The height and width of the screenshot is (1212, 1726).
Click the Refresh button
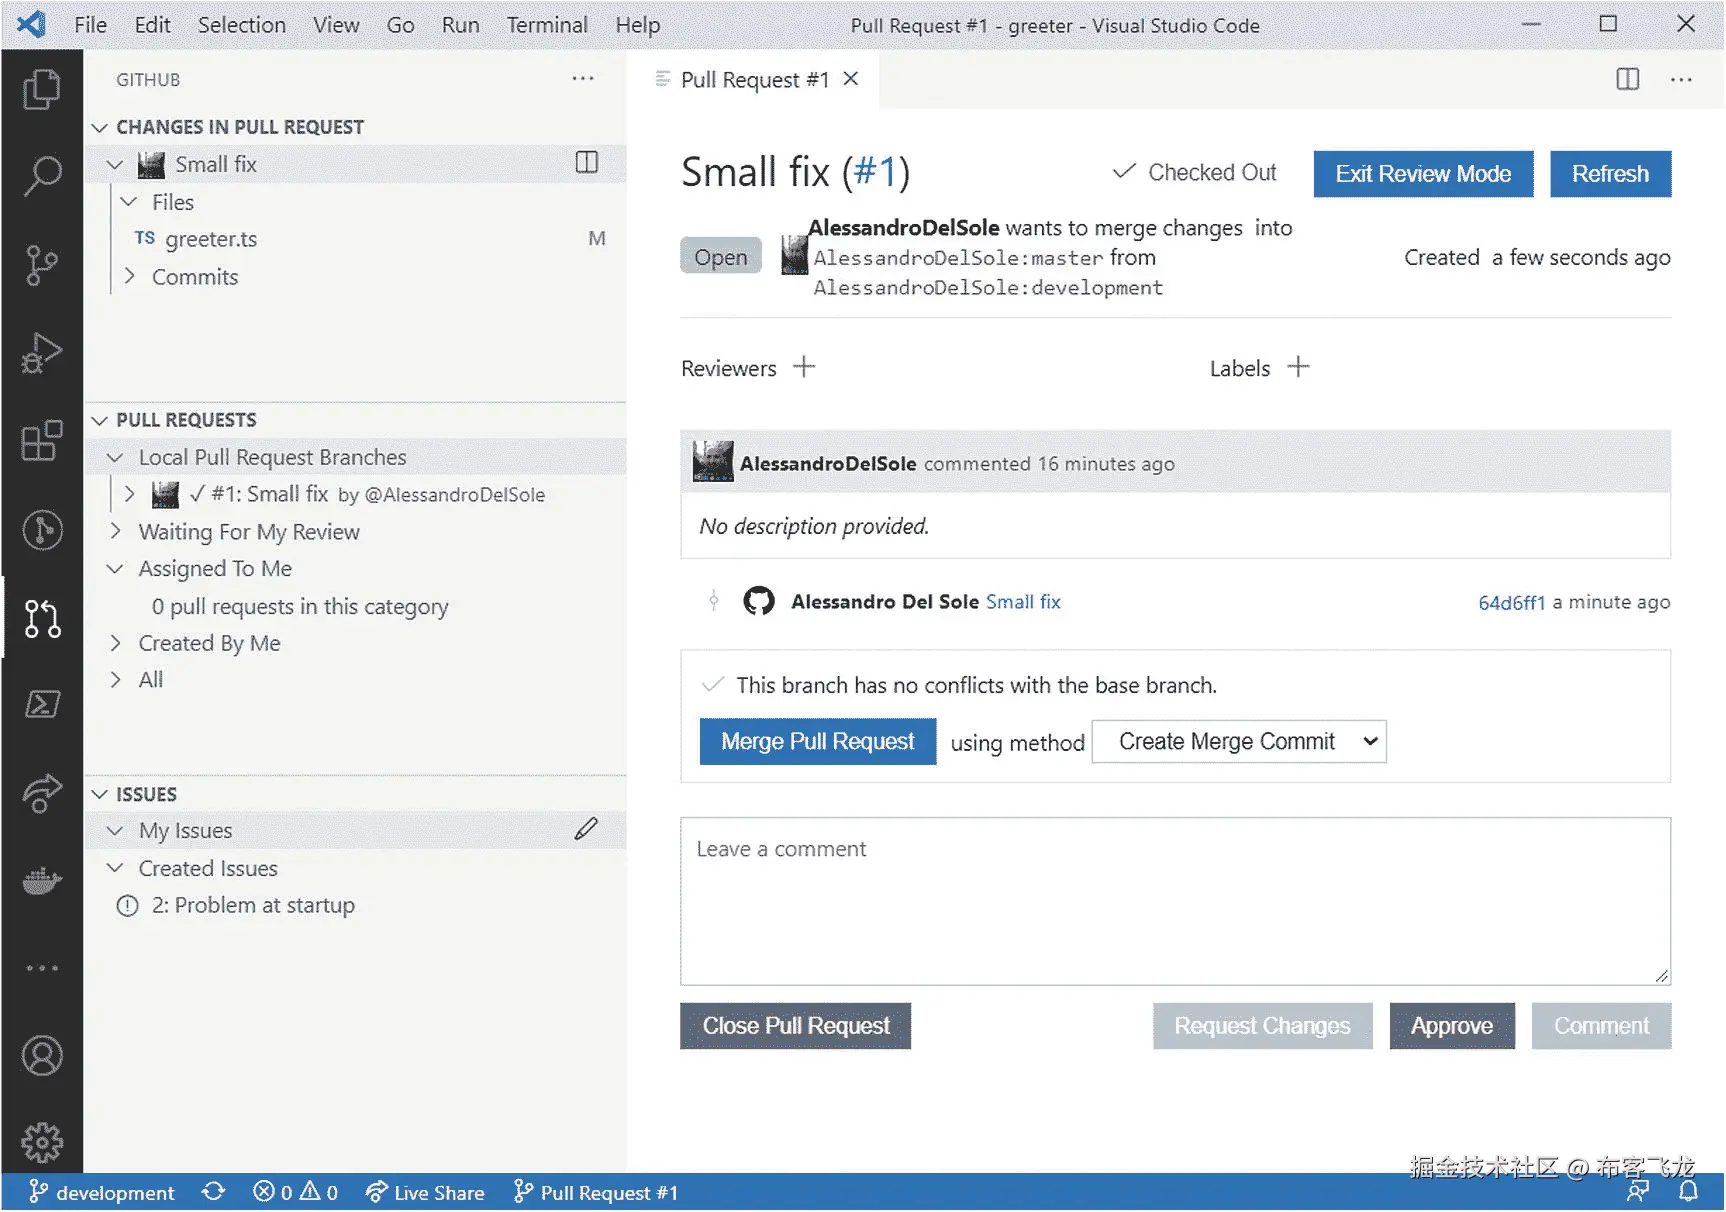coord(1610,174)
